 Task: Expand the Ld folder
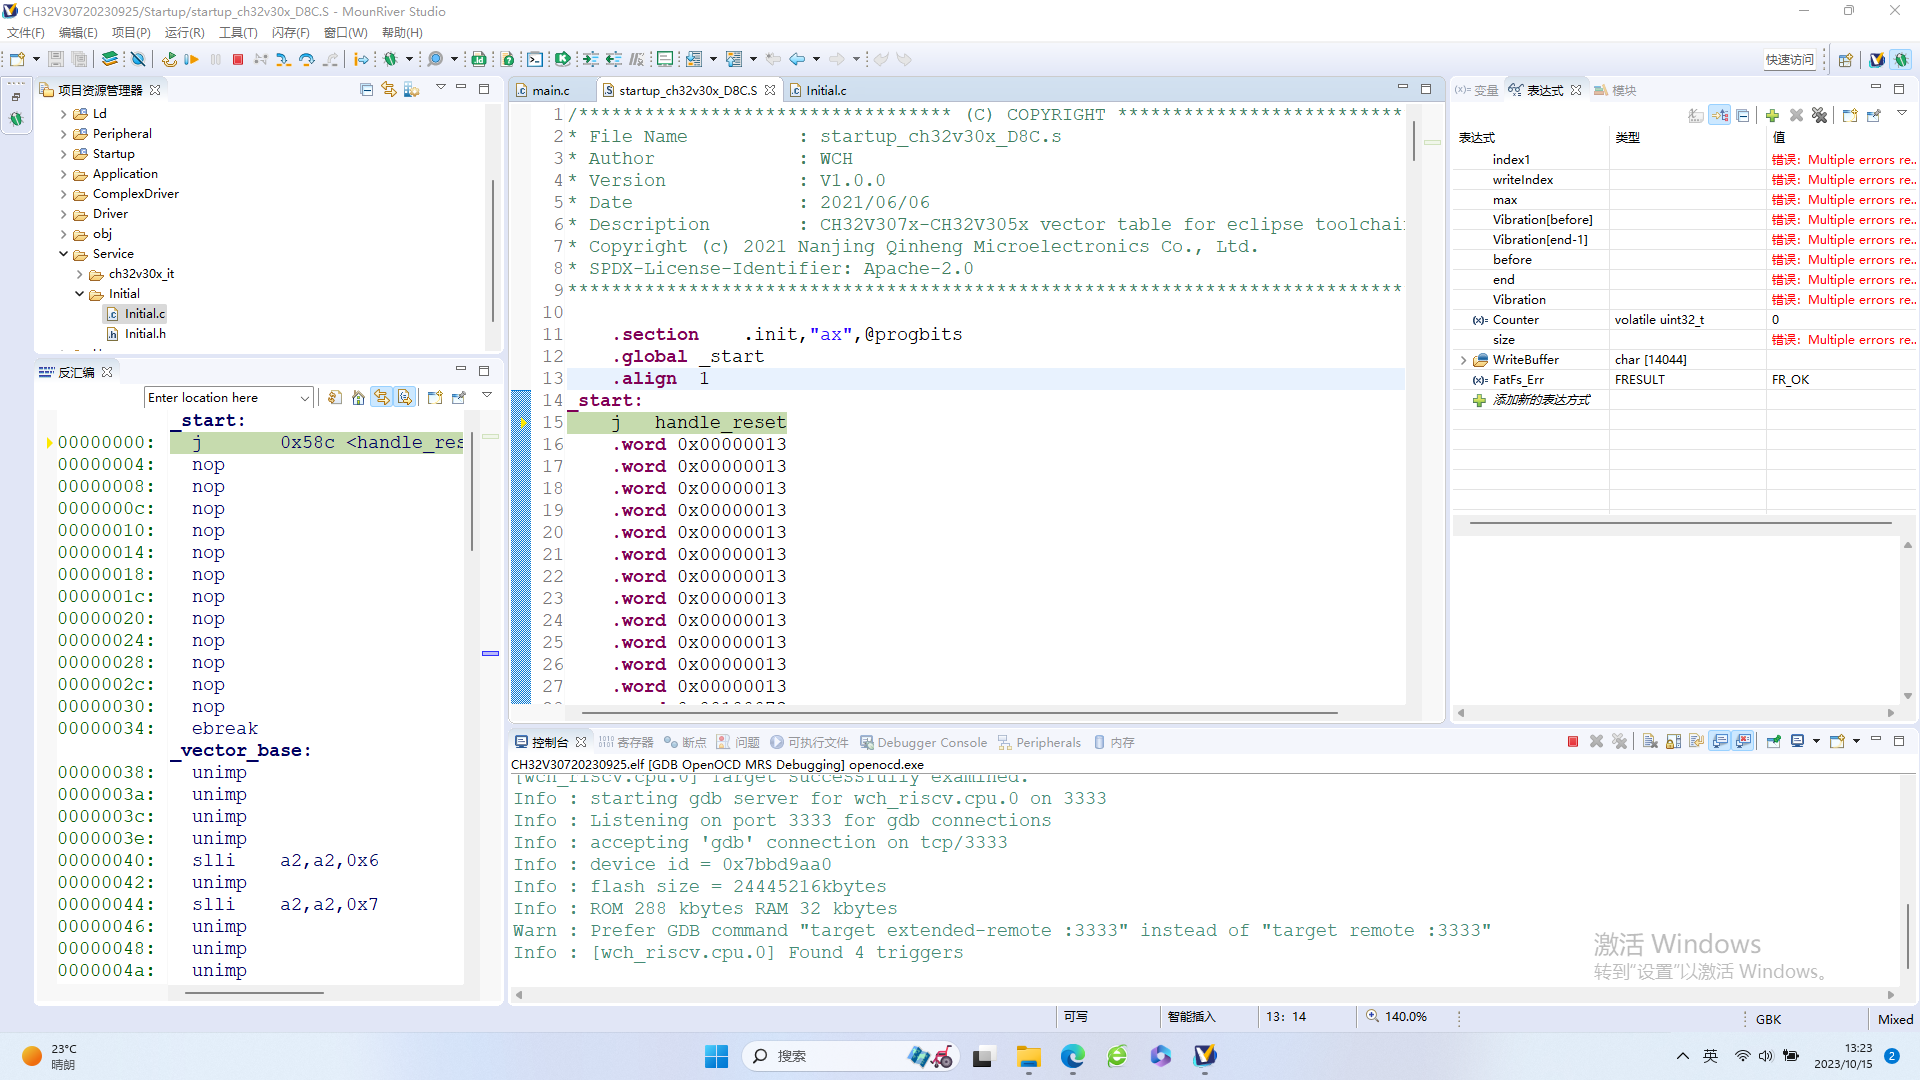coord(63,114)
